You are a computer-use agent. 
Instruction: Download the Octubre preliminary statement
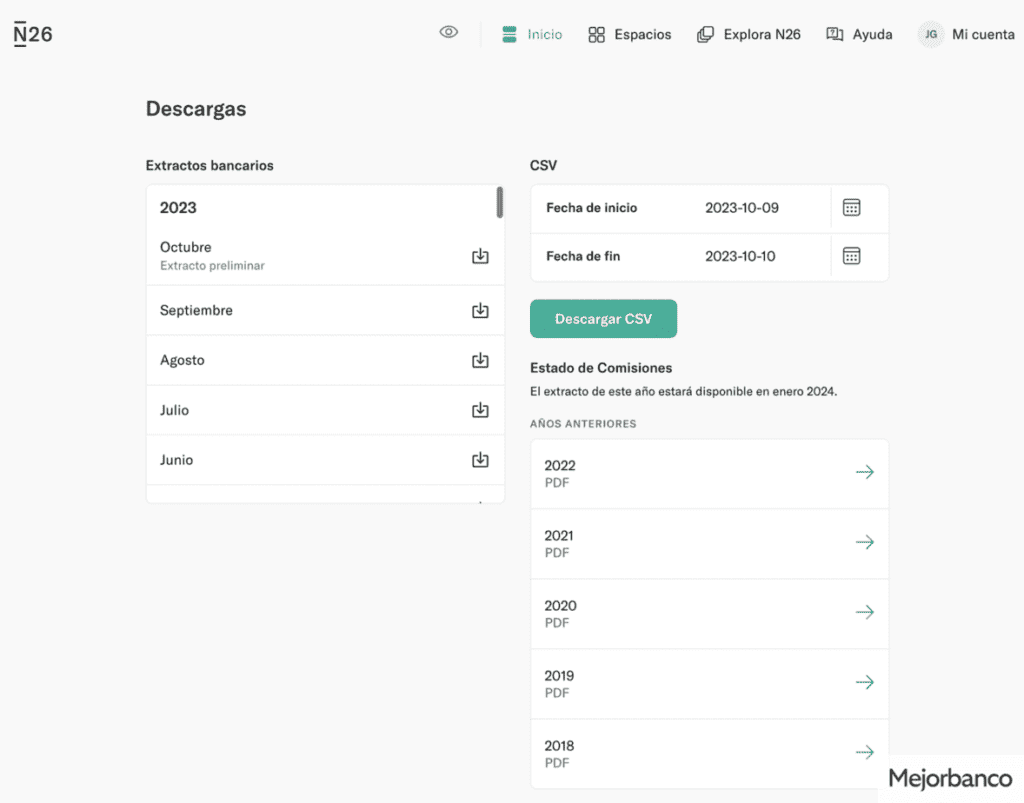click(x=480, y=256)
